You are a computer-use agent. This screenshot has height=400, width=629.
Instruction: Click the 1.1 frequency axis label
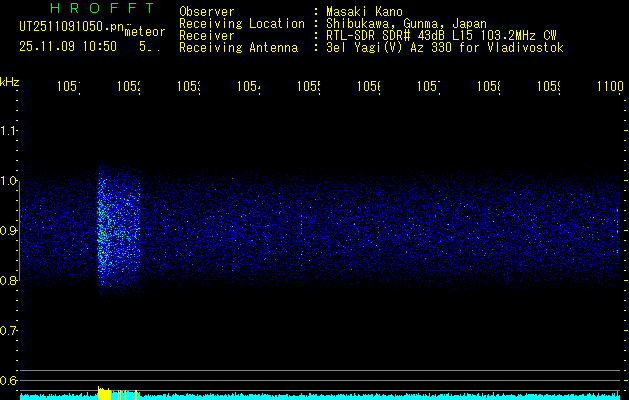pos(8,131)
